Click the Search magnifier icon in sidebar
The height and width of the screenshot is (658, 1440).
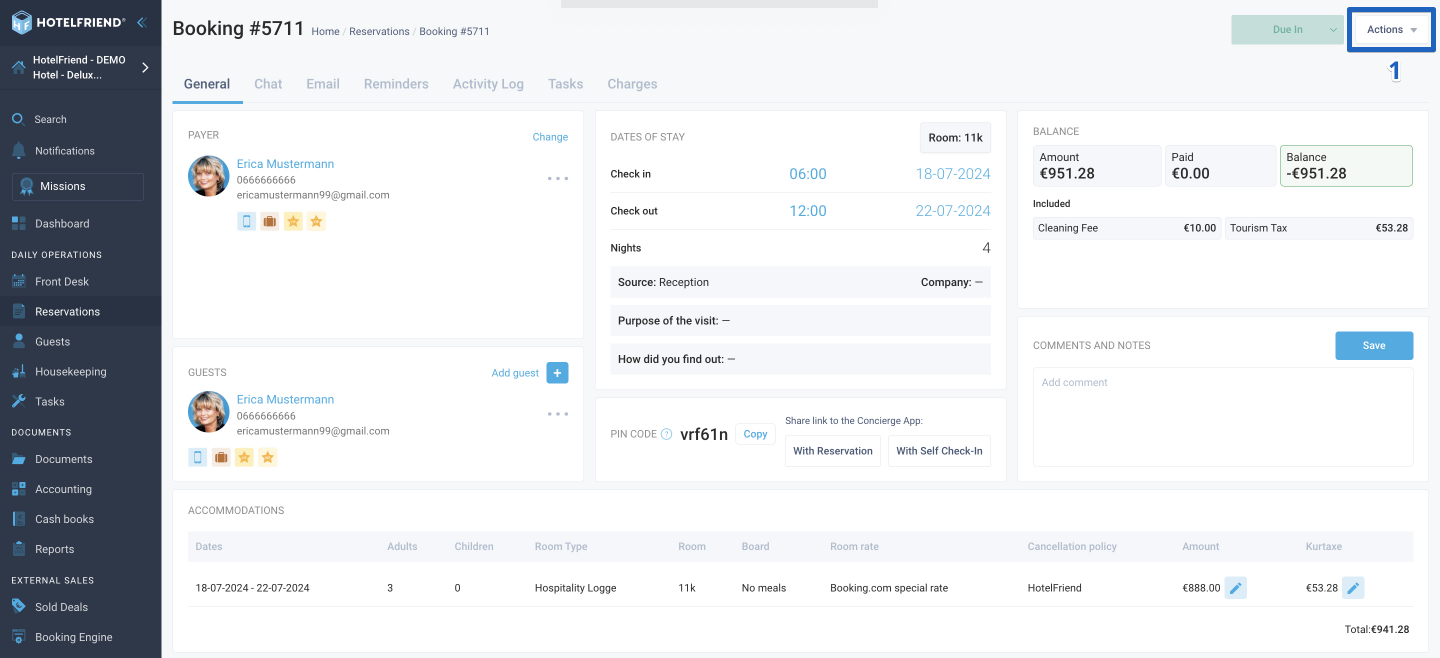click(18, 119)
